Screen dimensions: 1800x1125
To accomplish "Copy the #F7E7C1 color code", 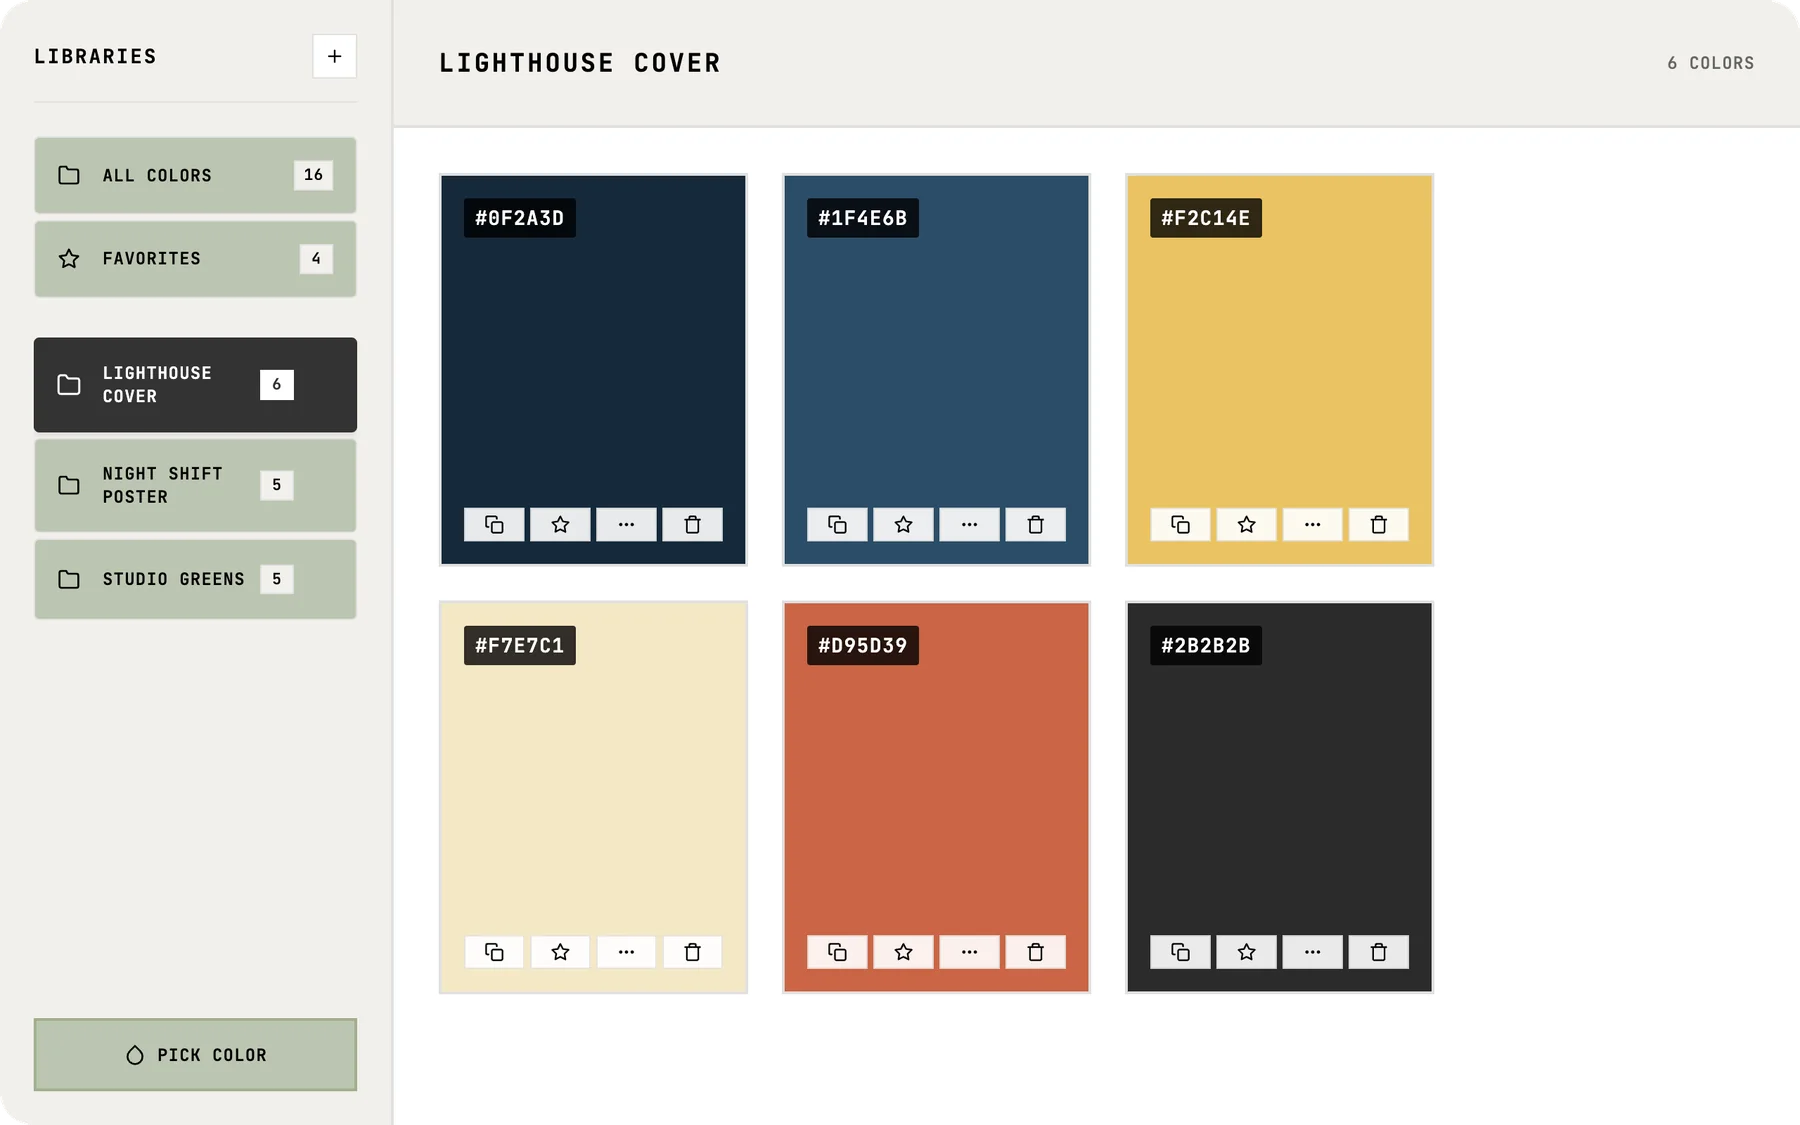I will tap(494, 952).
